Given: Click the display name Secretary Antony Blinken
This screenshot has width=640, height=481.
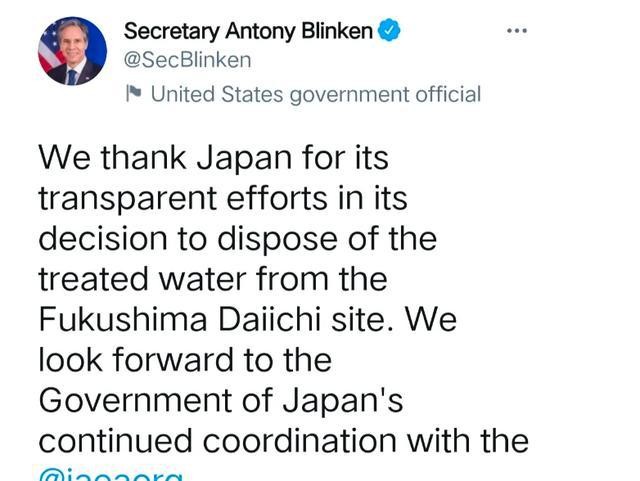Looking at the screenshot, I should coord(248,32).
